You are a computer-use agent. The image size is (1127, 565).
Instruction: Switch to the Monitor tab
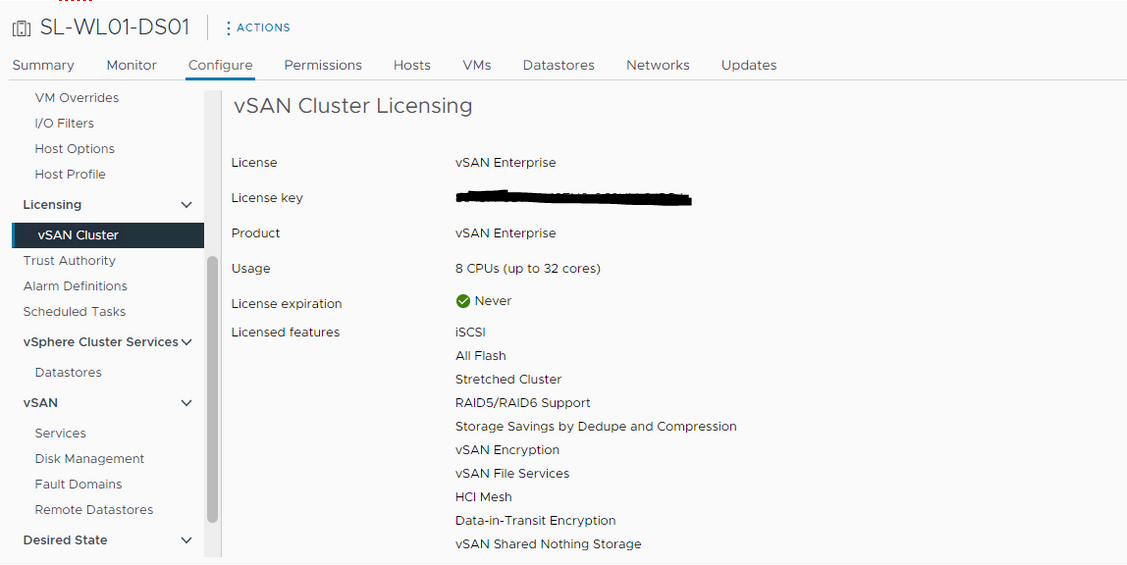click(x=132, y=65)
